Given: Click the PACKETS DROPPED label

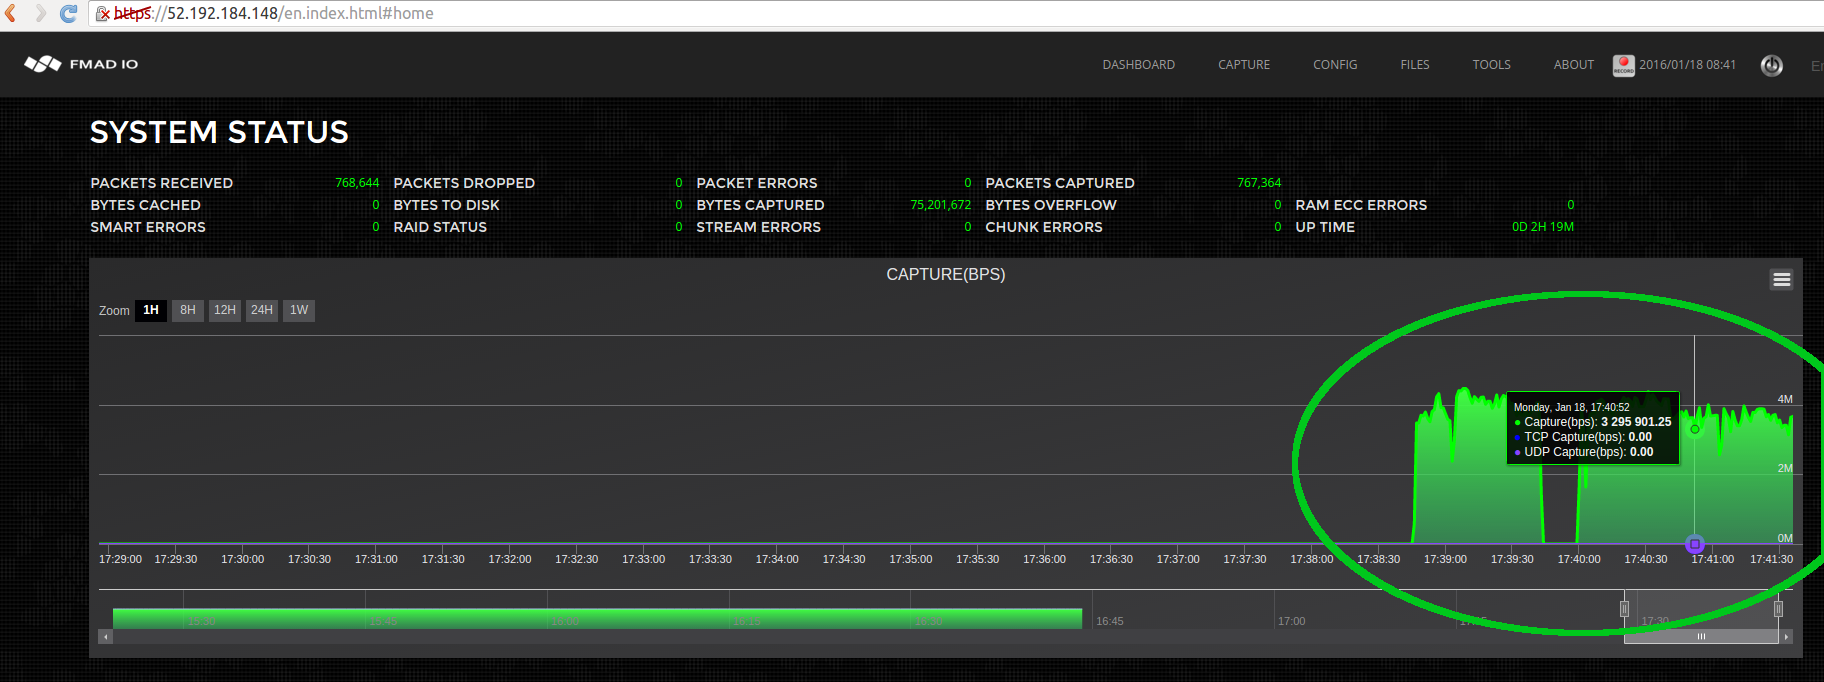Looking at the screenshot, I should pos(464,183).
